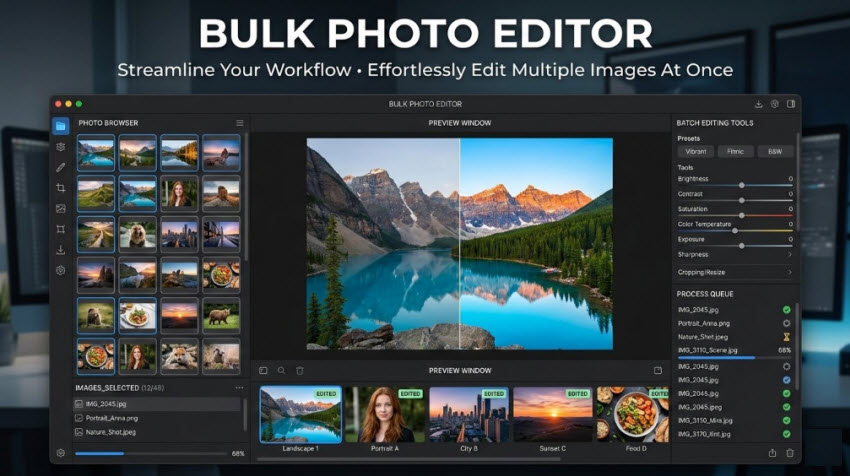Viewport: 850px width, 476px height.
Task: Click the gear icon beside the bottom progress bar
Action: pos(61,453)
